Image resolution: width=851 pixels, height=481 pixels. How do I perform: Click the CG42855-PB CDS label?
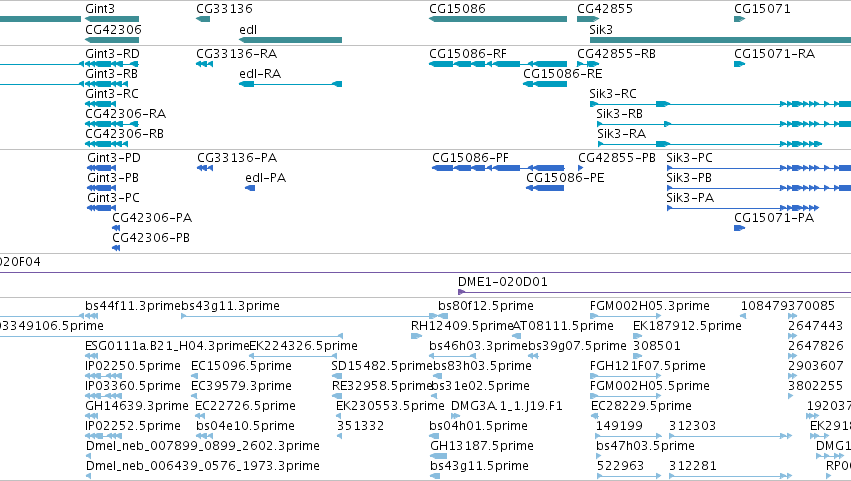click(x=617, y=158)
